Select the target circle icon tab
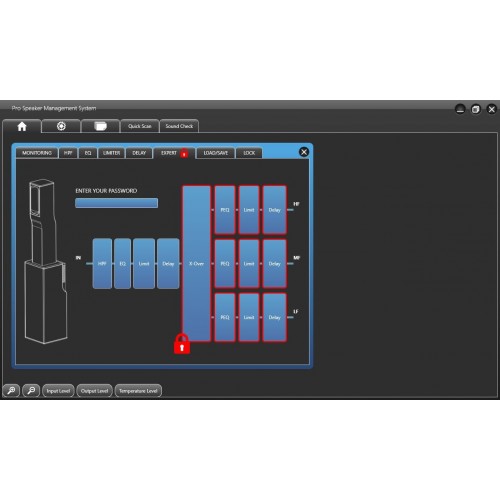 click(61, 126)
